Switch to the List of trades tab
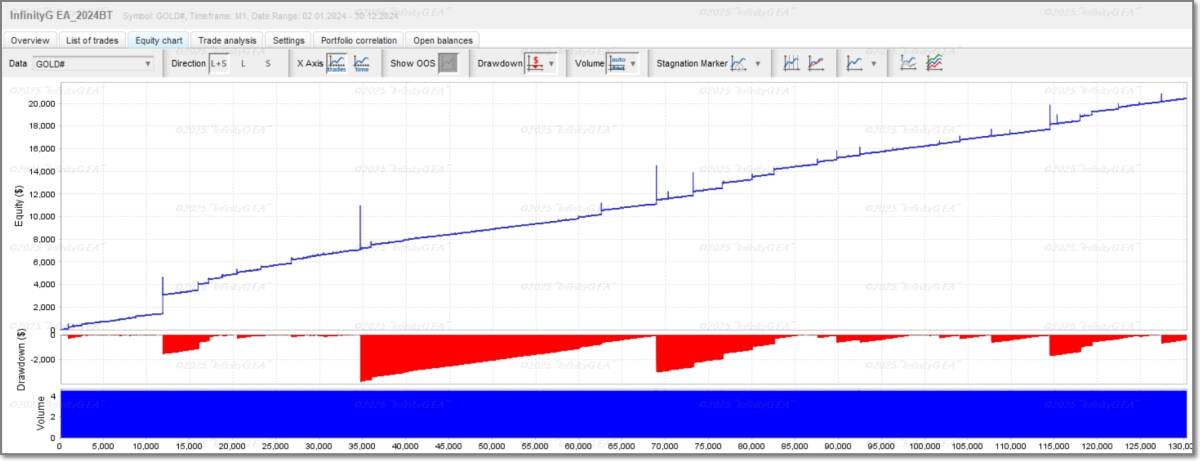The height and width of the screenshot is (461, 1200). pos(93,40)
